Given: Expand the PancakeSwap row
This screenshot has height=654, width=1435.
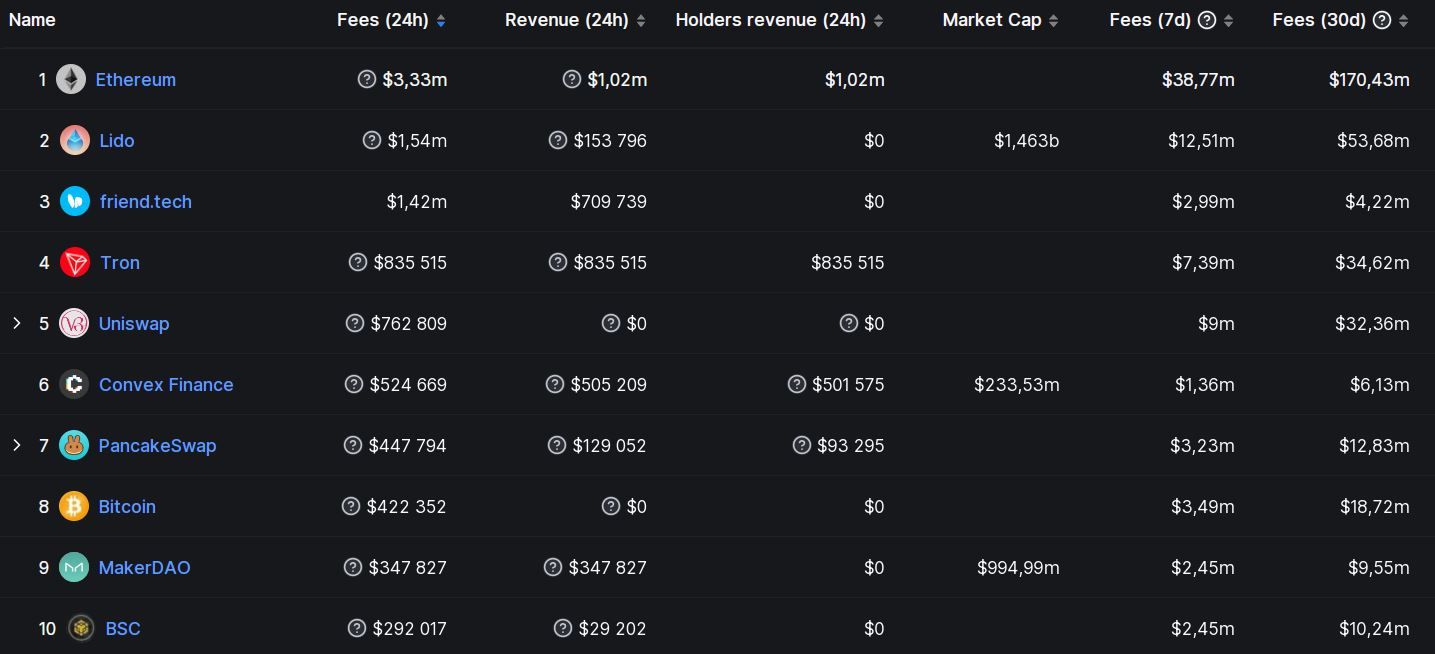Looking at the screenshot, I should click(17, 445).
